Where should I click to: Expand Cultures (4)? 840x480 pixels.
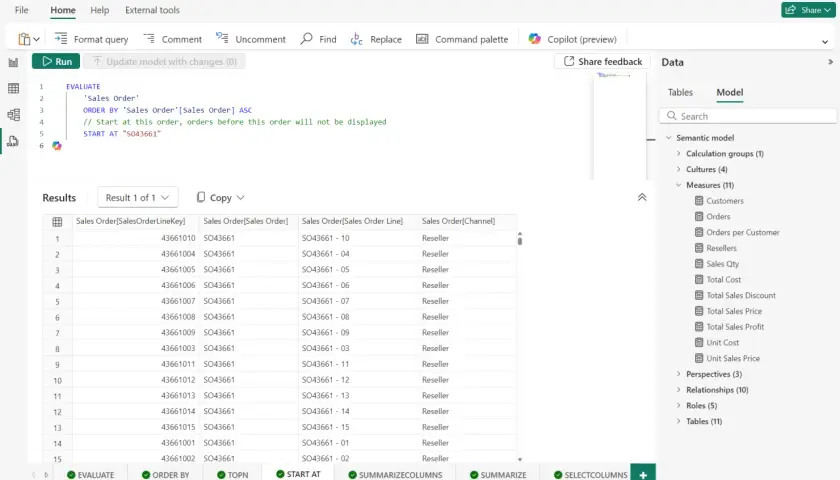click(x=679, y=169)
